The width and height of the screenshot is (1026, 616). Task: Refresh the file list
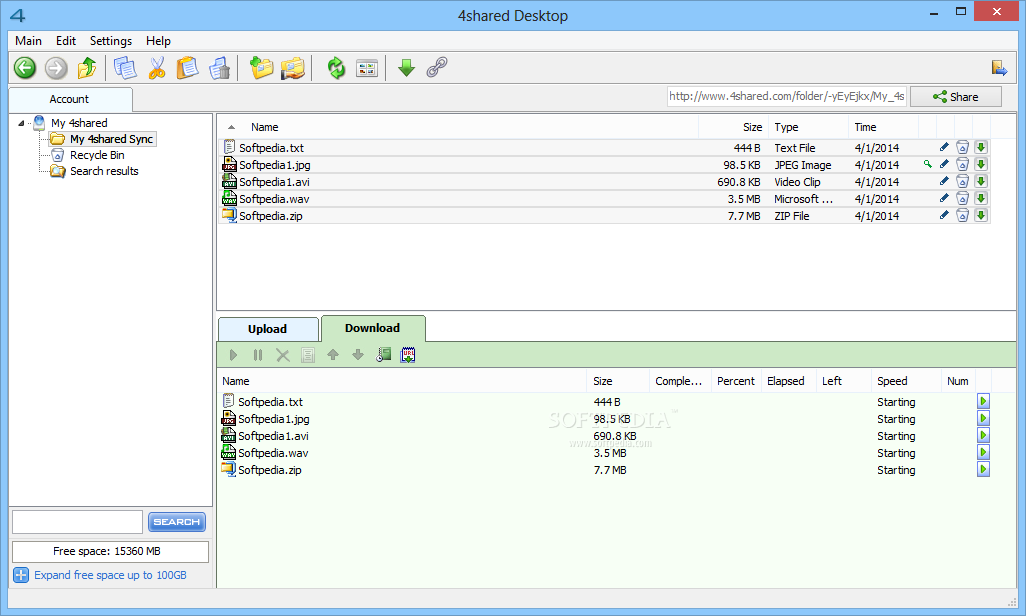tap(336, 67)
